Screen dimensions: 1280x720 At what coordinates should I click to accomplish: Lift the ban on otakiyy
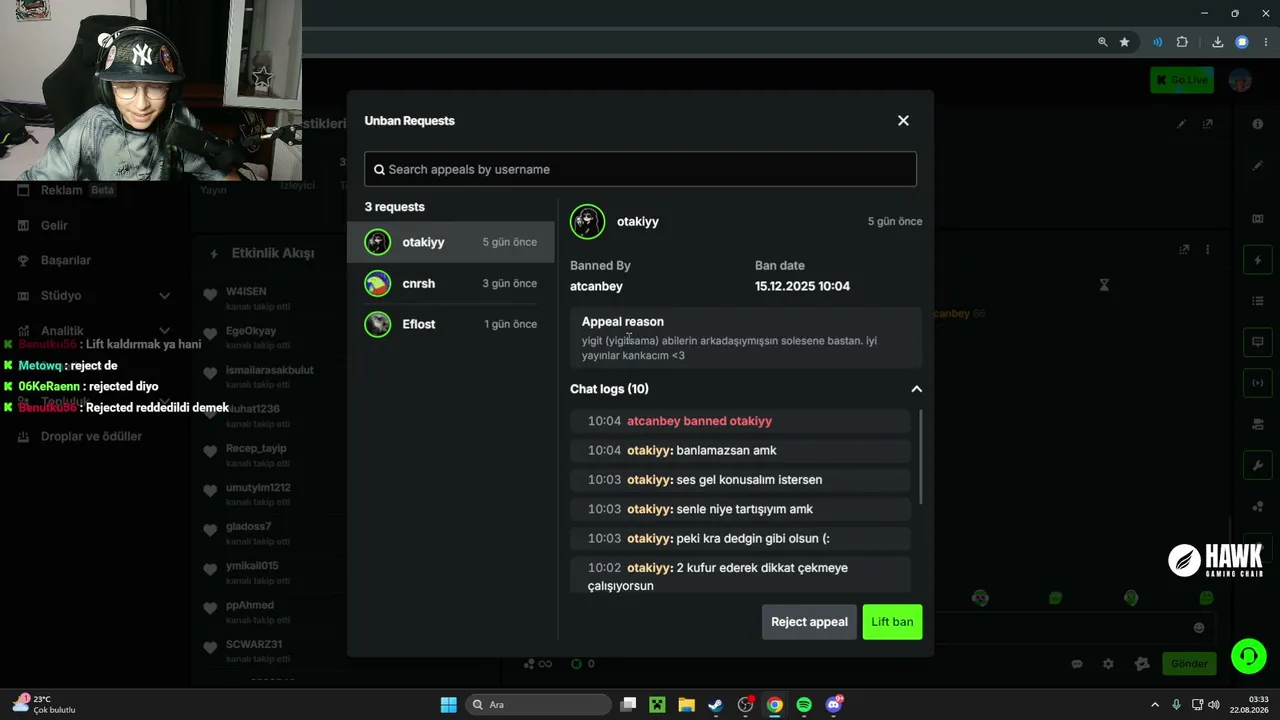pyautogui.click(x=892, y=622)
